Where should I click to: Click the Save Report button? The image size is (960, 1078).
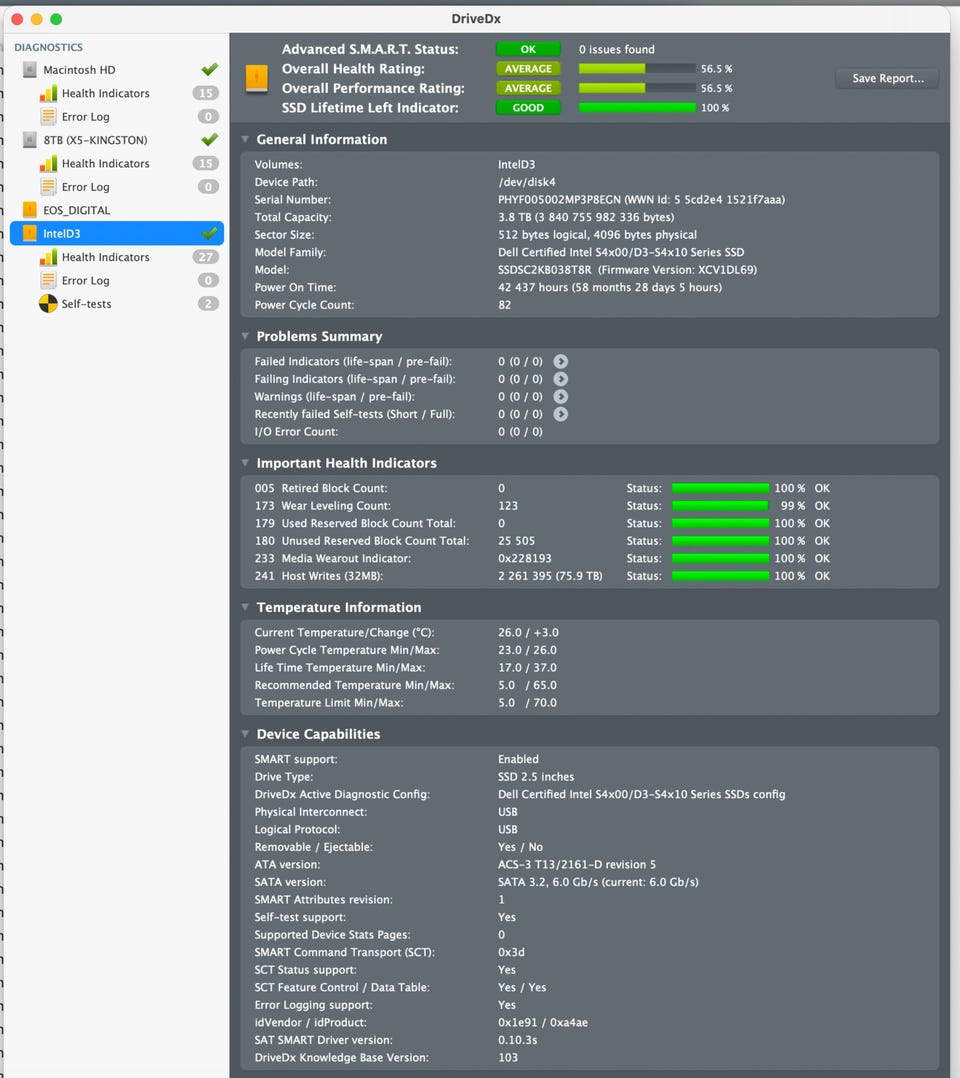[x=888, y=78]
